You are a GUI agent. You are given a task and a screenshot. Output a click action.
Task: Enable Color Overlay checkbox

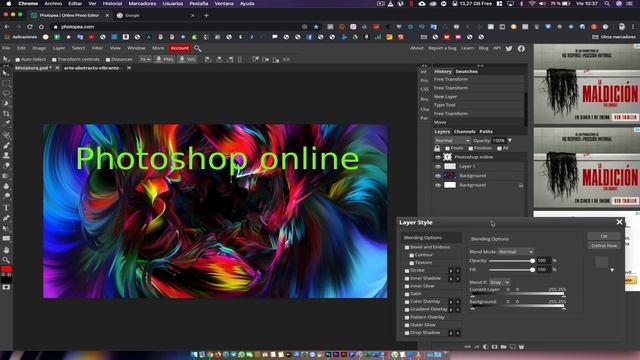click(x=407, y=302)
